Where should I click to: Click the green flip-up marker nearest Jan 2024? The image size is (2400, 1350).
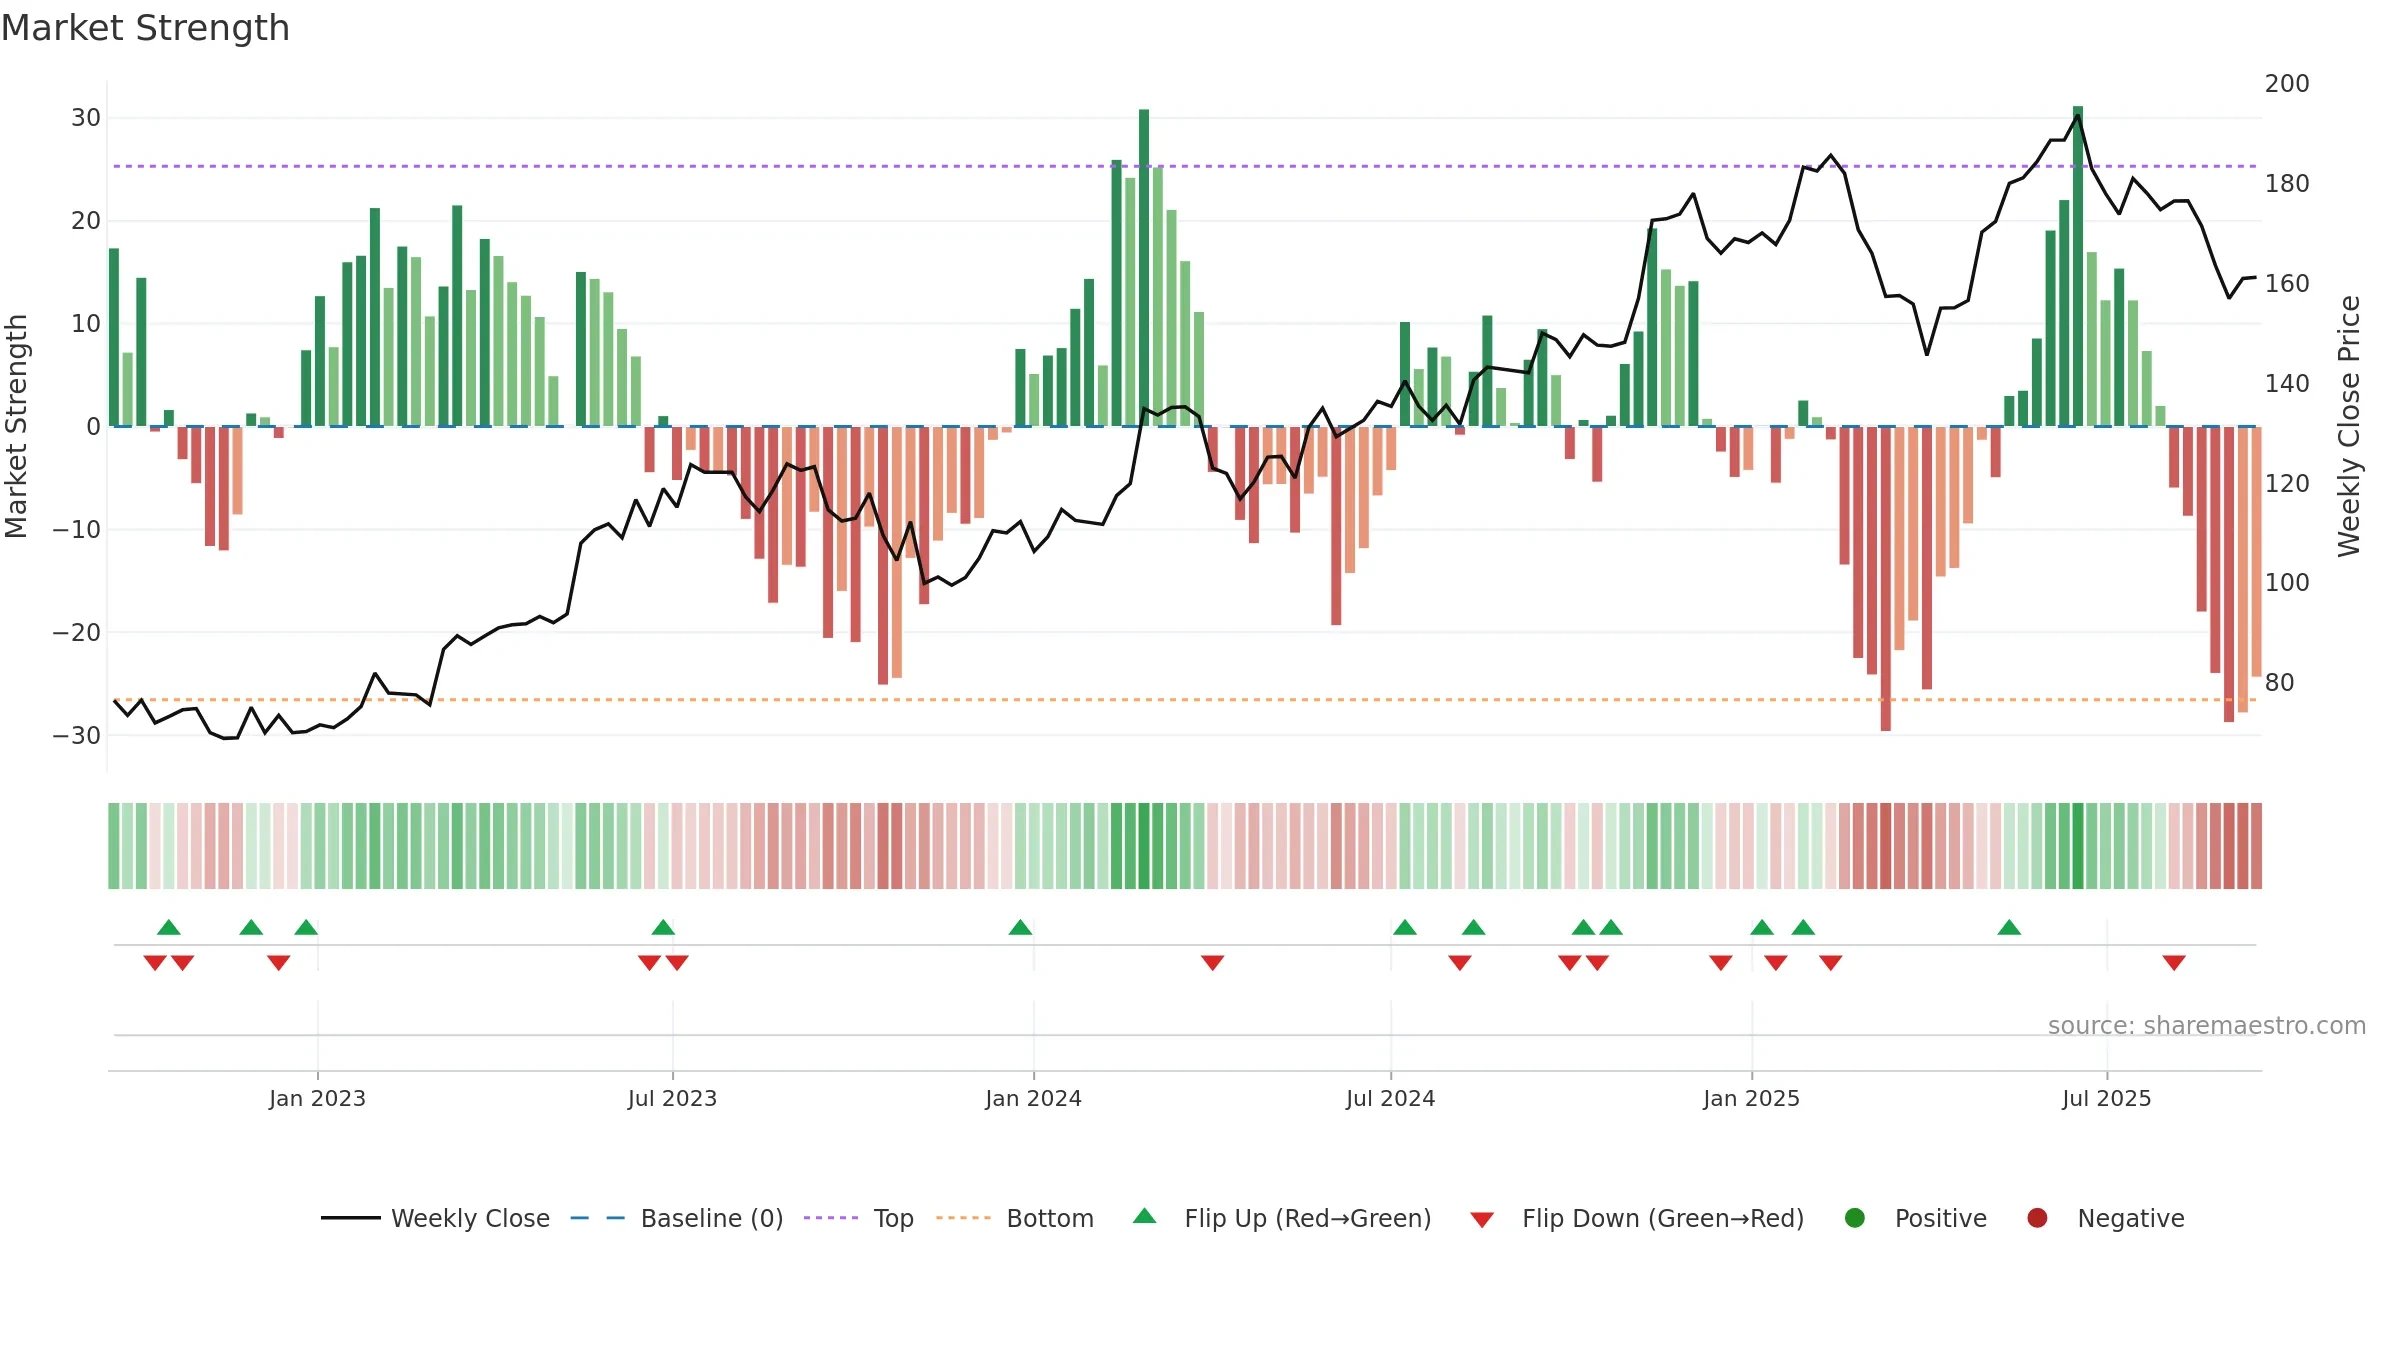point(1020,927)
